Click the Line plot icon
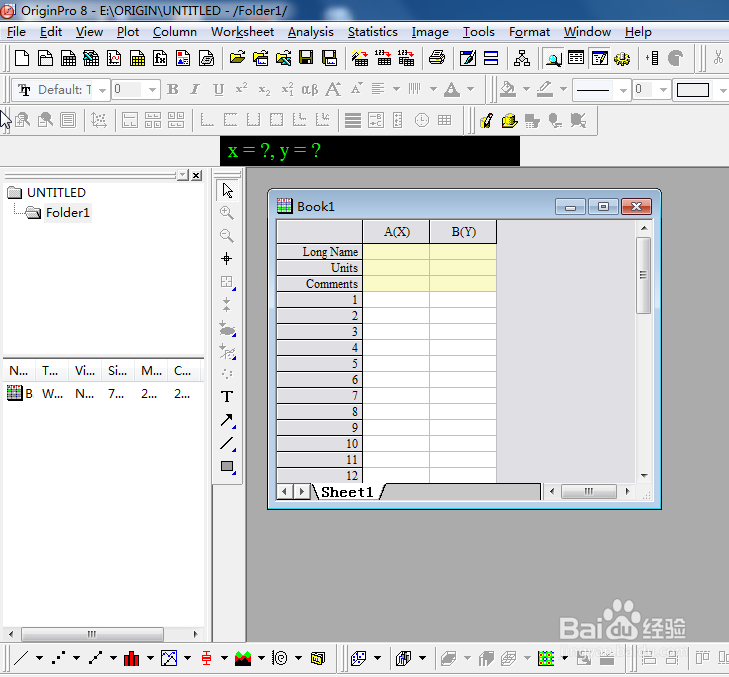The height and width of the screenshot is (677, 729). (21, 658)
